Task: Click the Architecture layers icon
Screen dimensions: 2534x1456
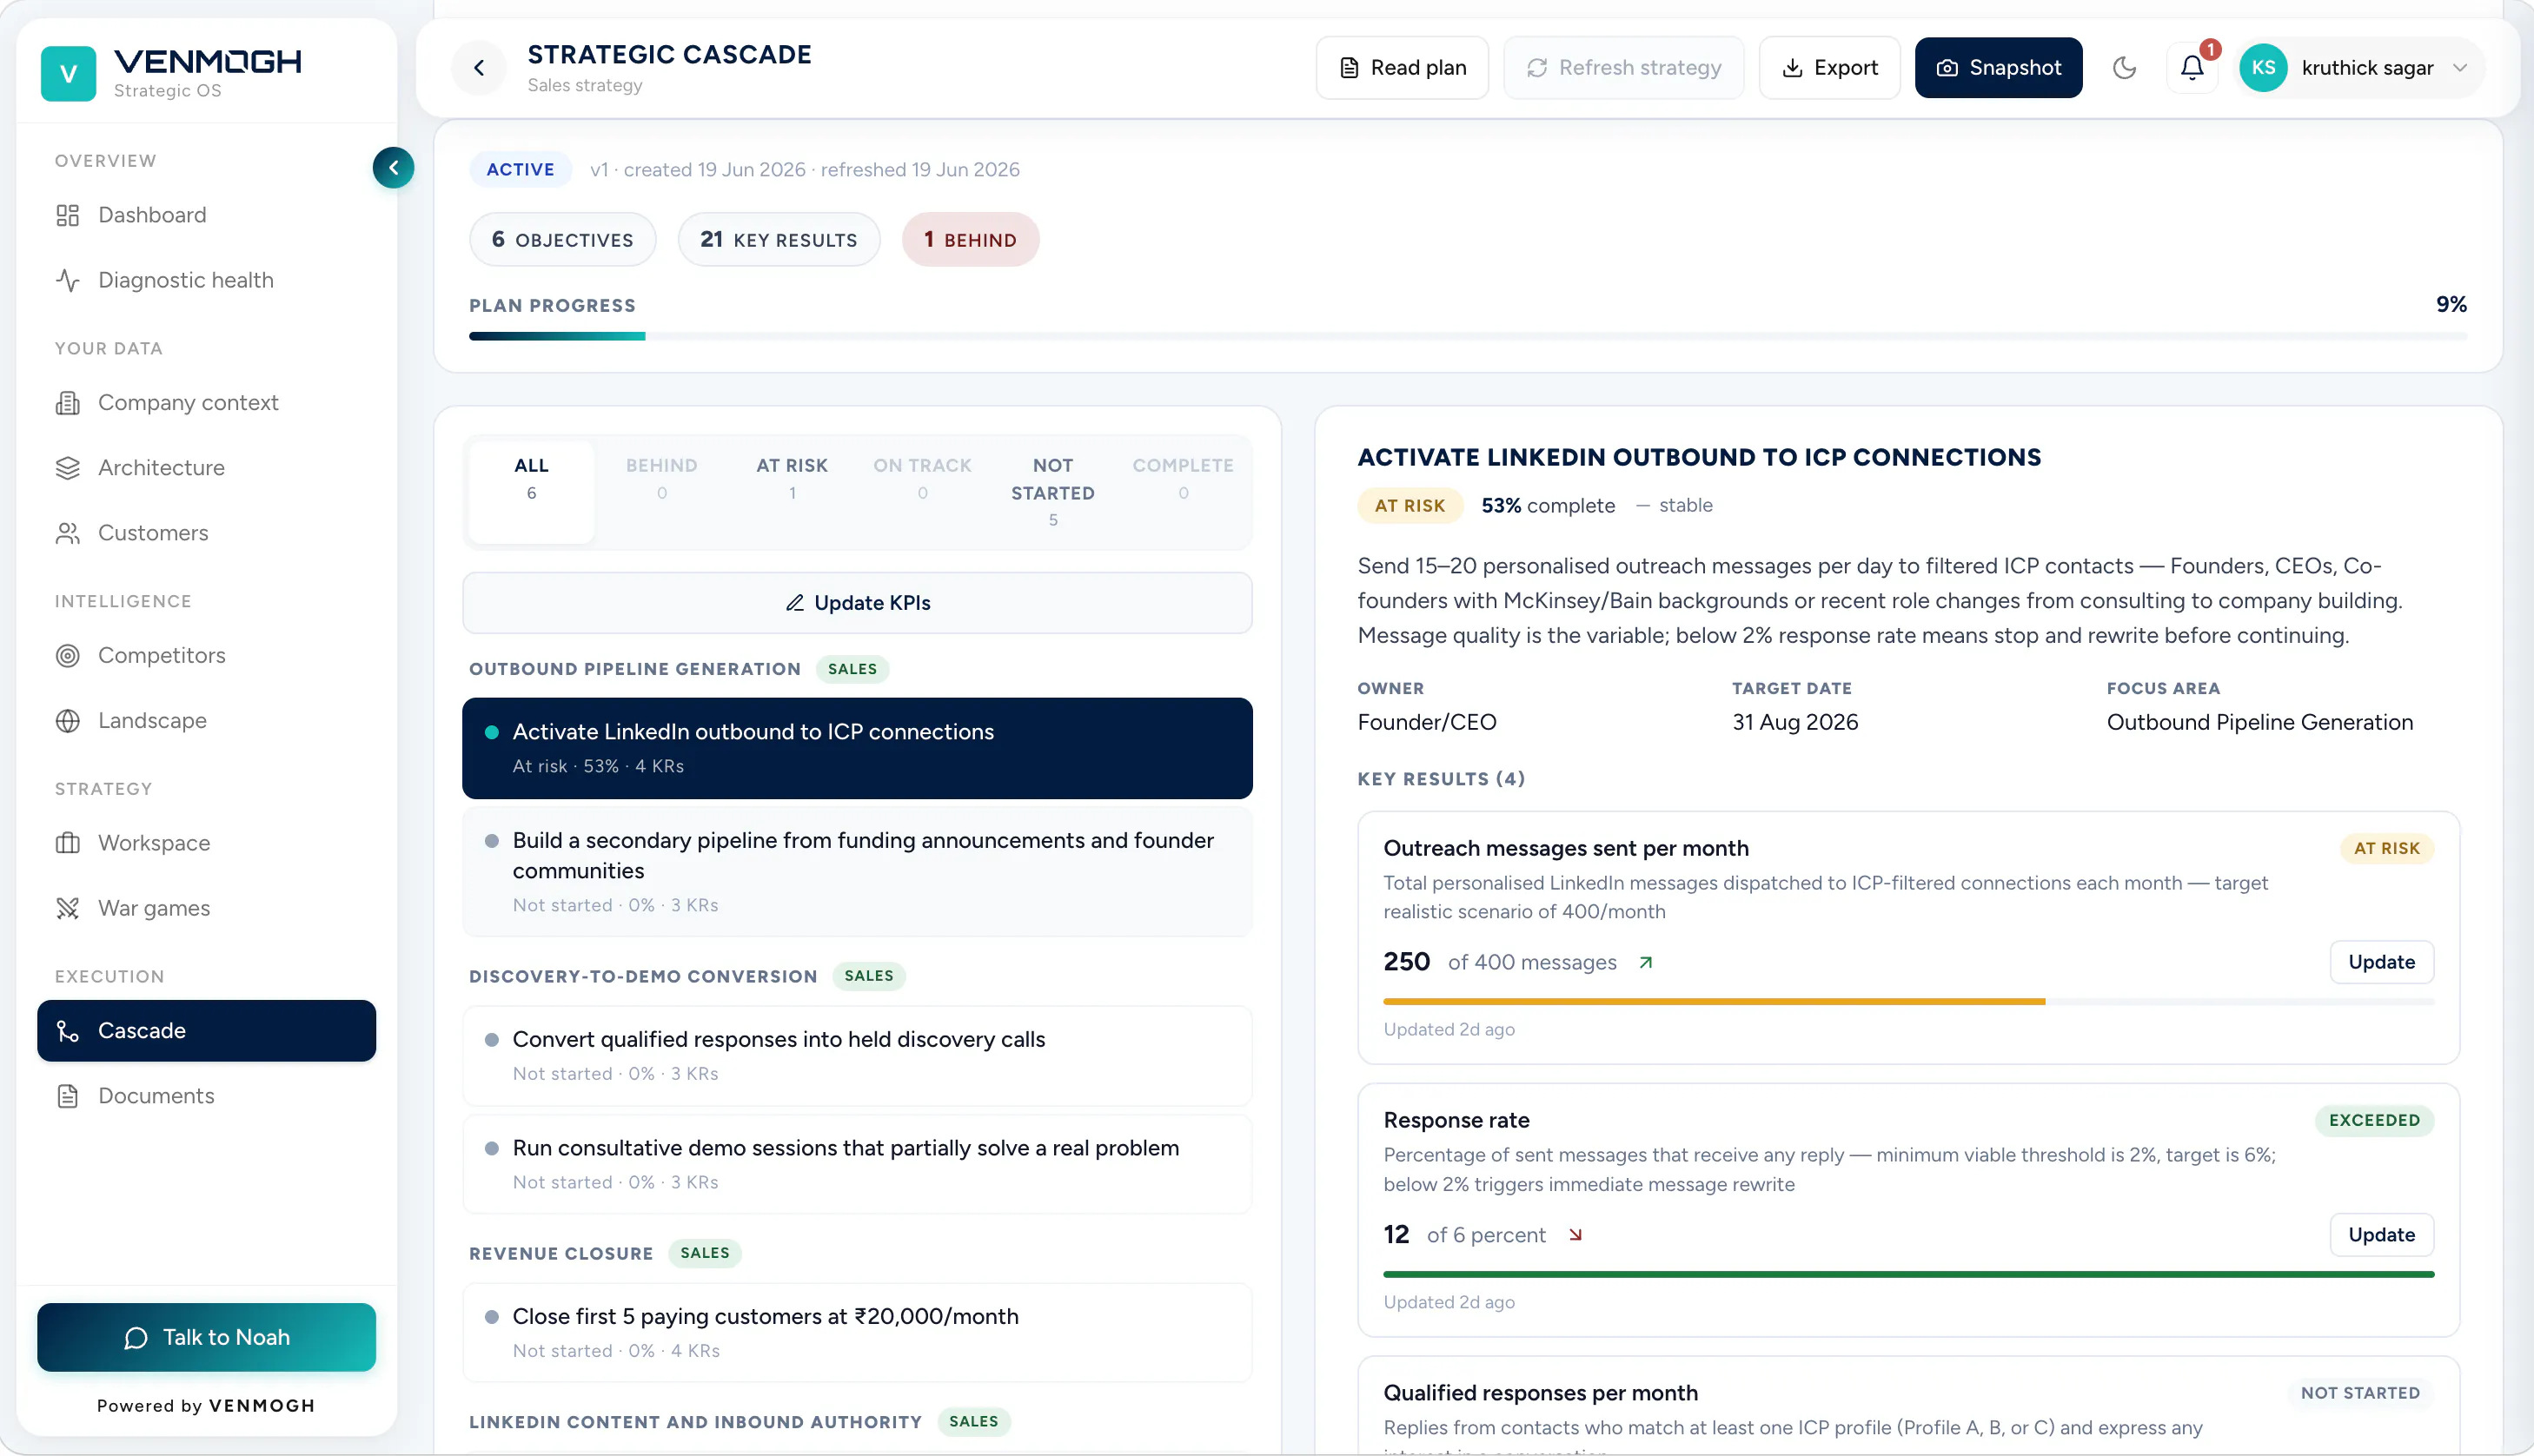Action: 68,467
